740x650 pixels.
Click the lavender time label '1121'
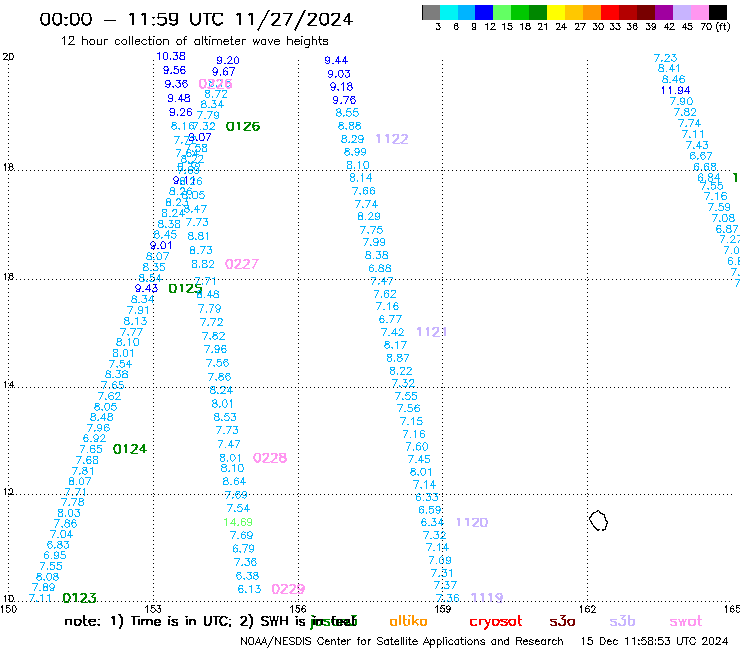[x=431, y=332]
